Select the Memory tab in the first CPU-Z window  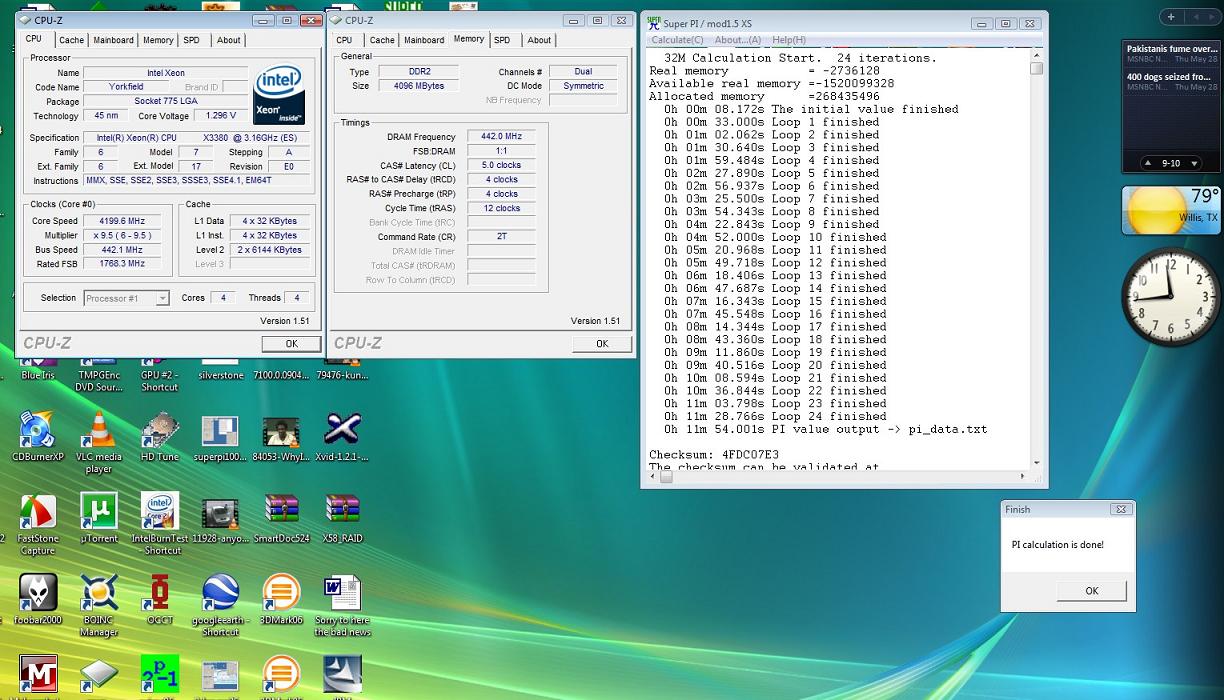click(x=158, y=40)
